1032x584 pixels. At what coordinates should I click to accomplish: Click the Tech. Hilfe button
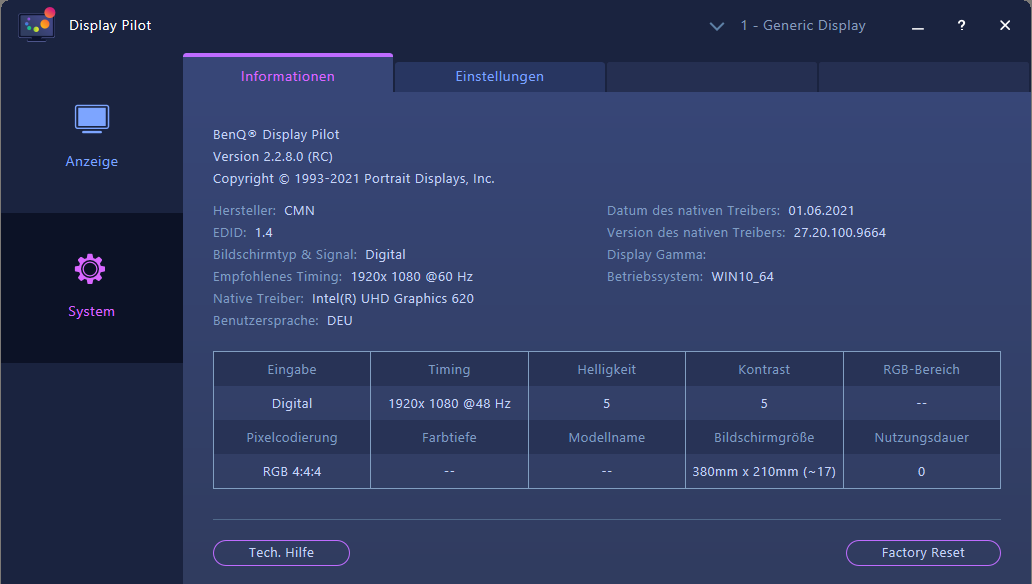click(281, 552)
